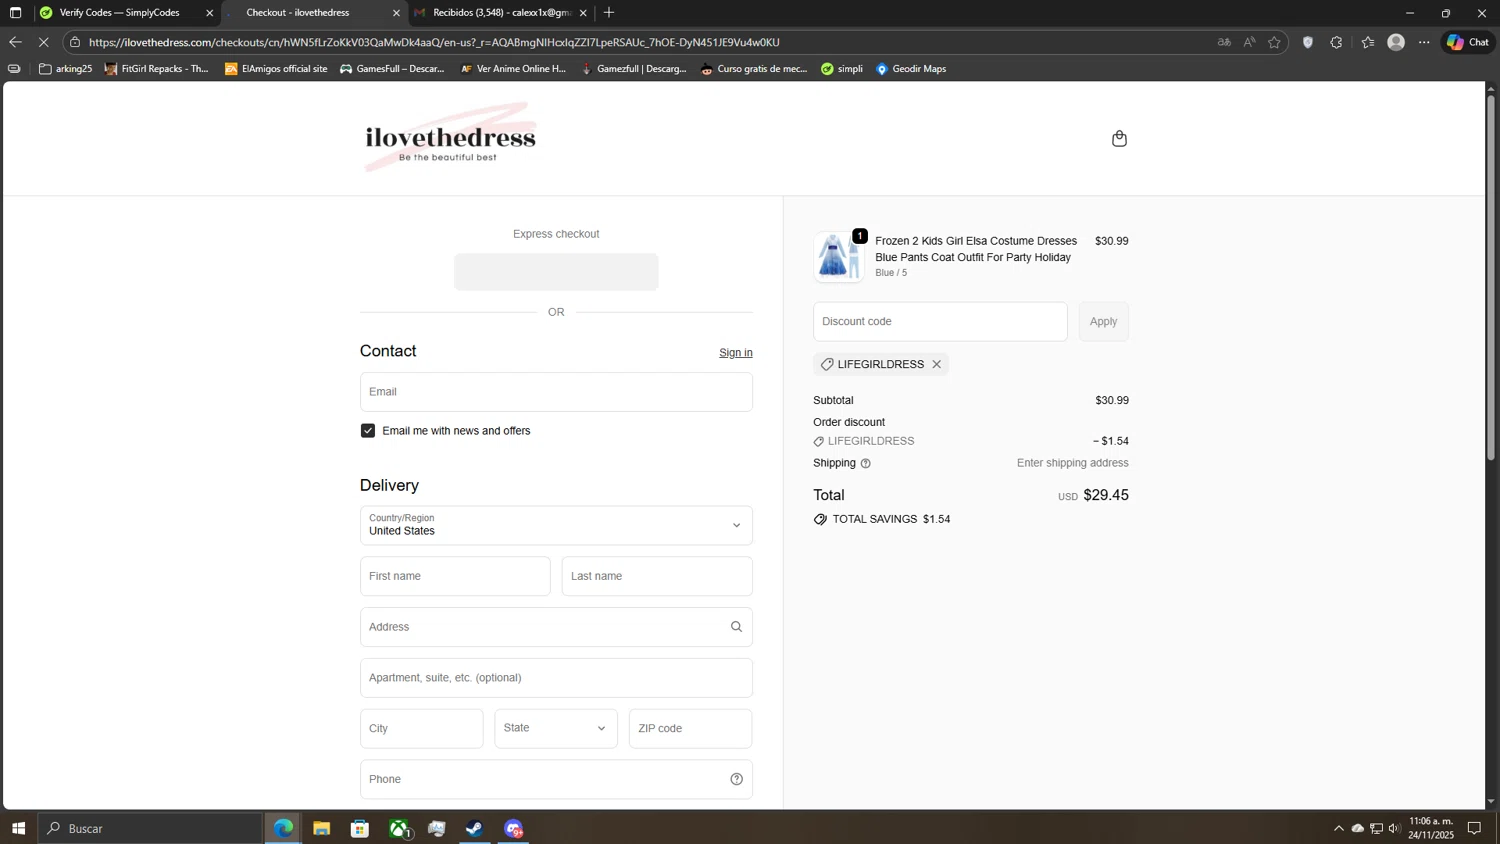Open the GamesFull bookmark
The width and height of the screenshot is (1500, 844).
point(392,69)
